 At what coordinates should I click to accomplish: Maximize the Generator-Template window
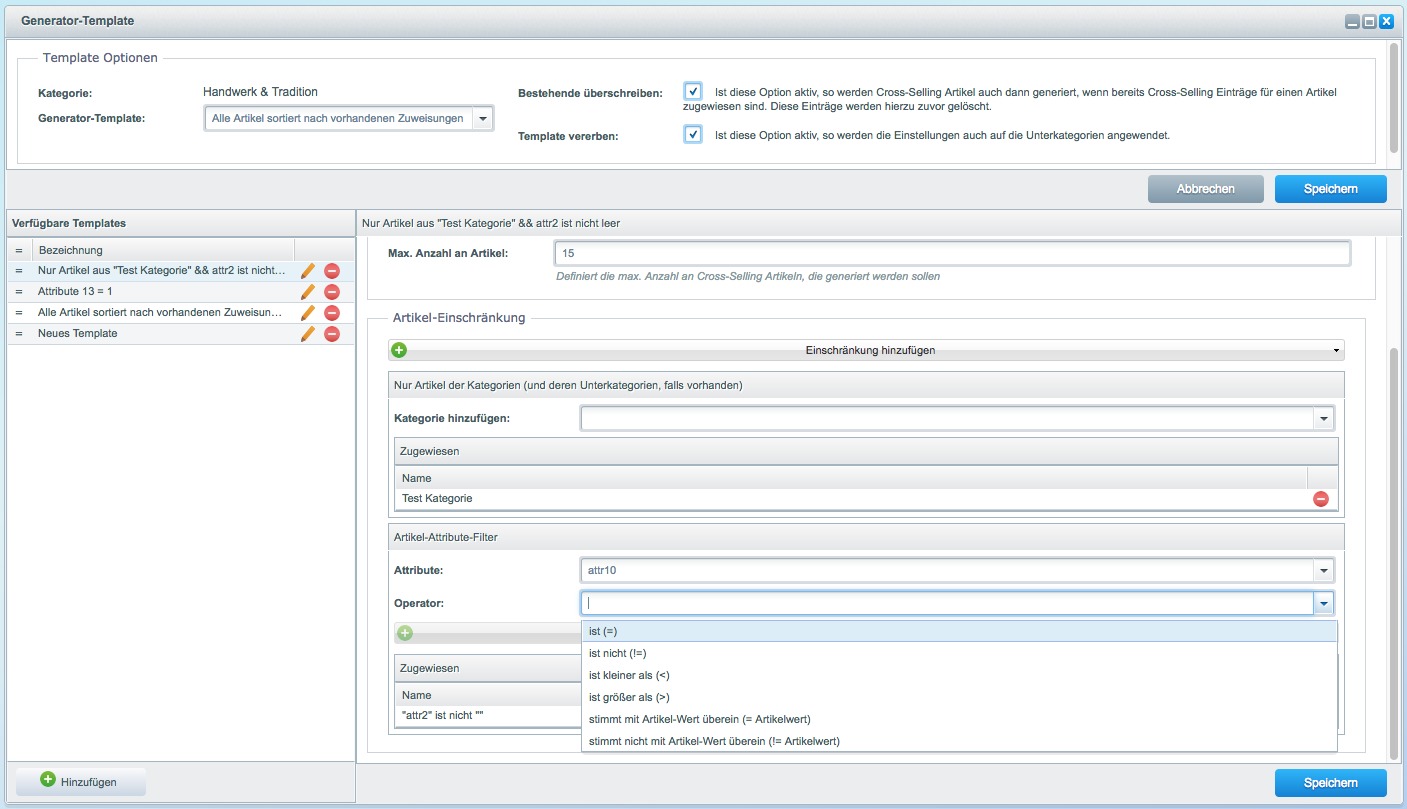tap(1369, 20)
